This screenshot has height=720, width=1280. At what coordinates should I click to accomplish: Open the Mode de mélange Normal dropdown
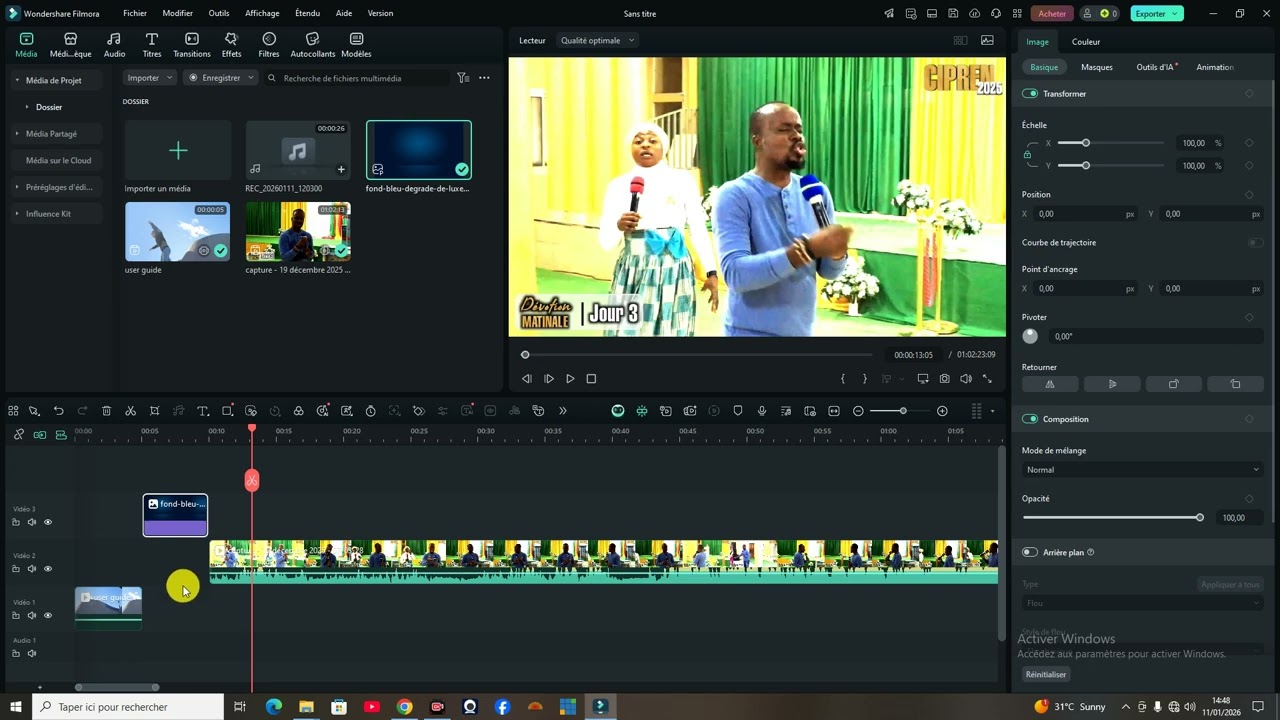(x=1142, y=470)
